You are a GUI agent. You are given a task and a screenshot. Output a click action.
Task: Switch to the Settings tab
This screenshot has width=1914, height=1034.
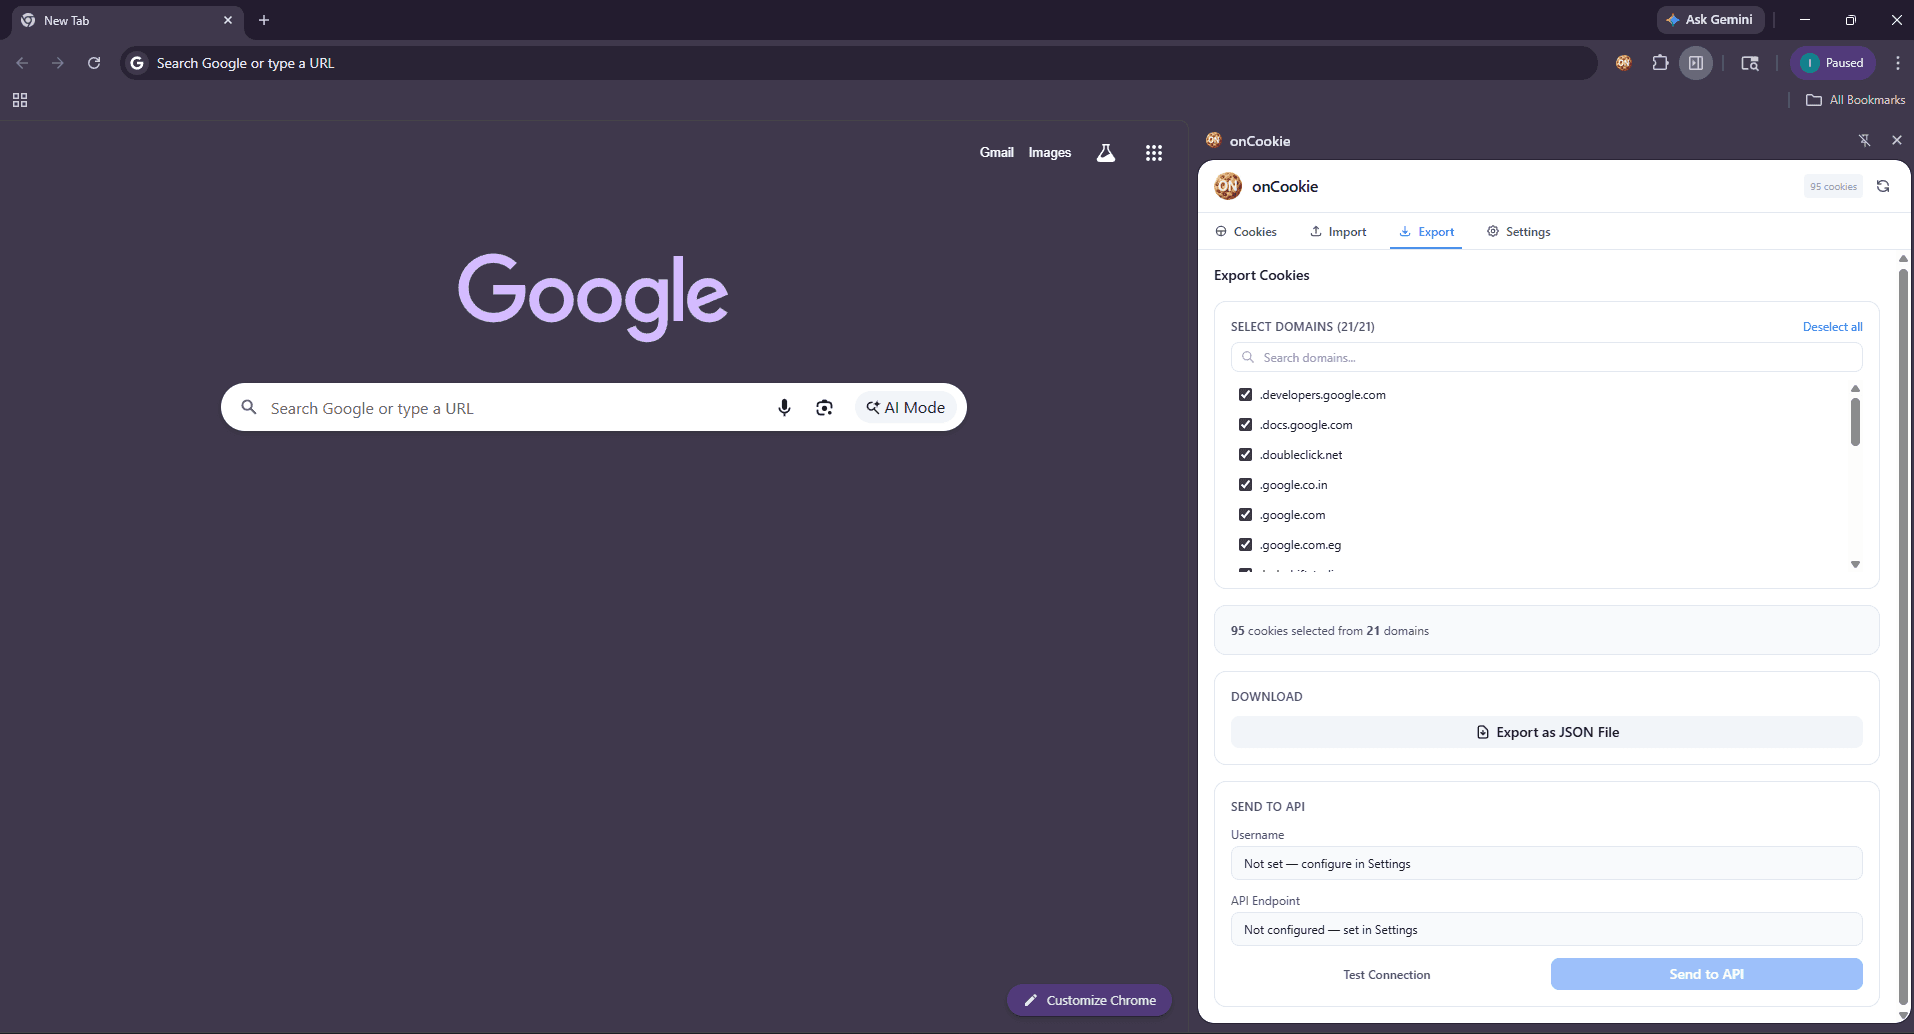click(1518, 232)
